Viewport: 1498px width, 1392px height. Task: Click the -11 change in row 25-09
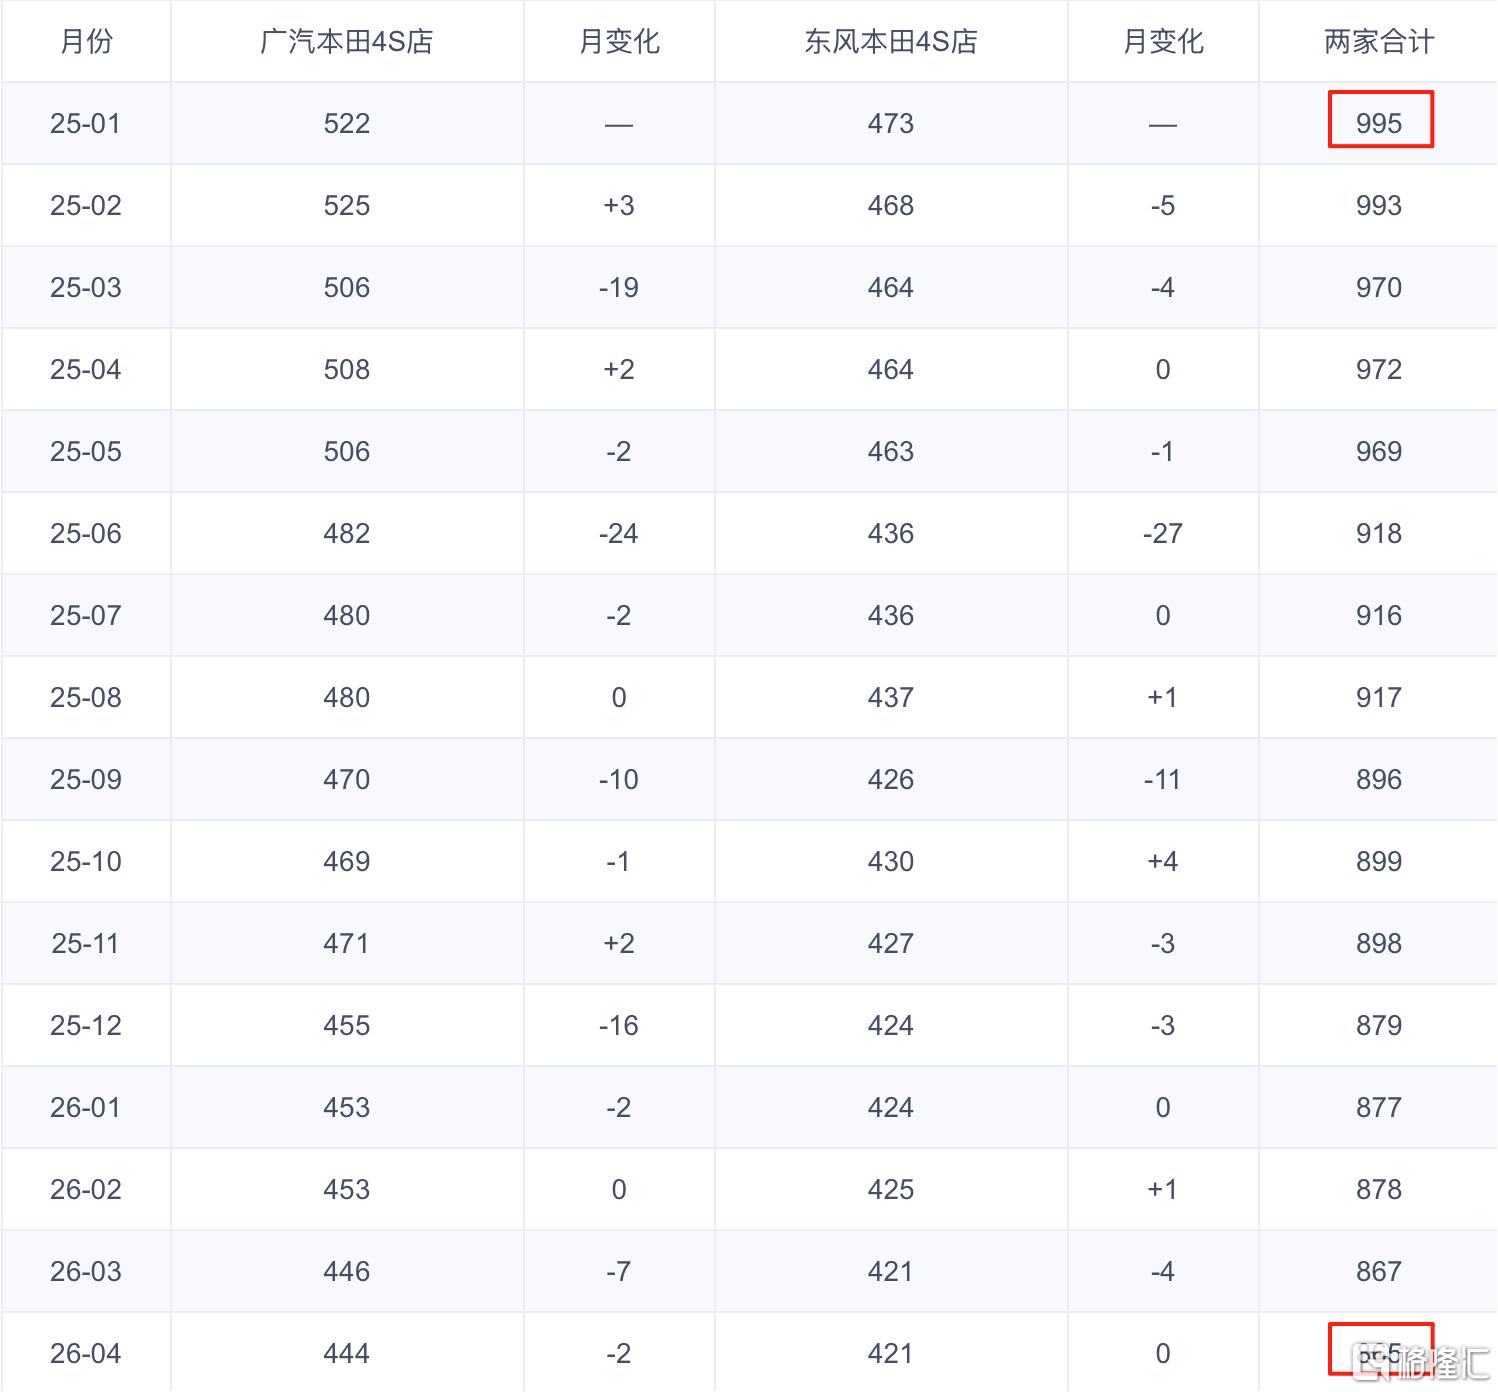tap(1163, 779)
